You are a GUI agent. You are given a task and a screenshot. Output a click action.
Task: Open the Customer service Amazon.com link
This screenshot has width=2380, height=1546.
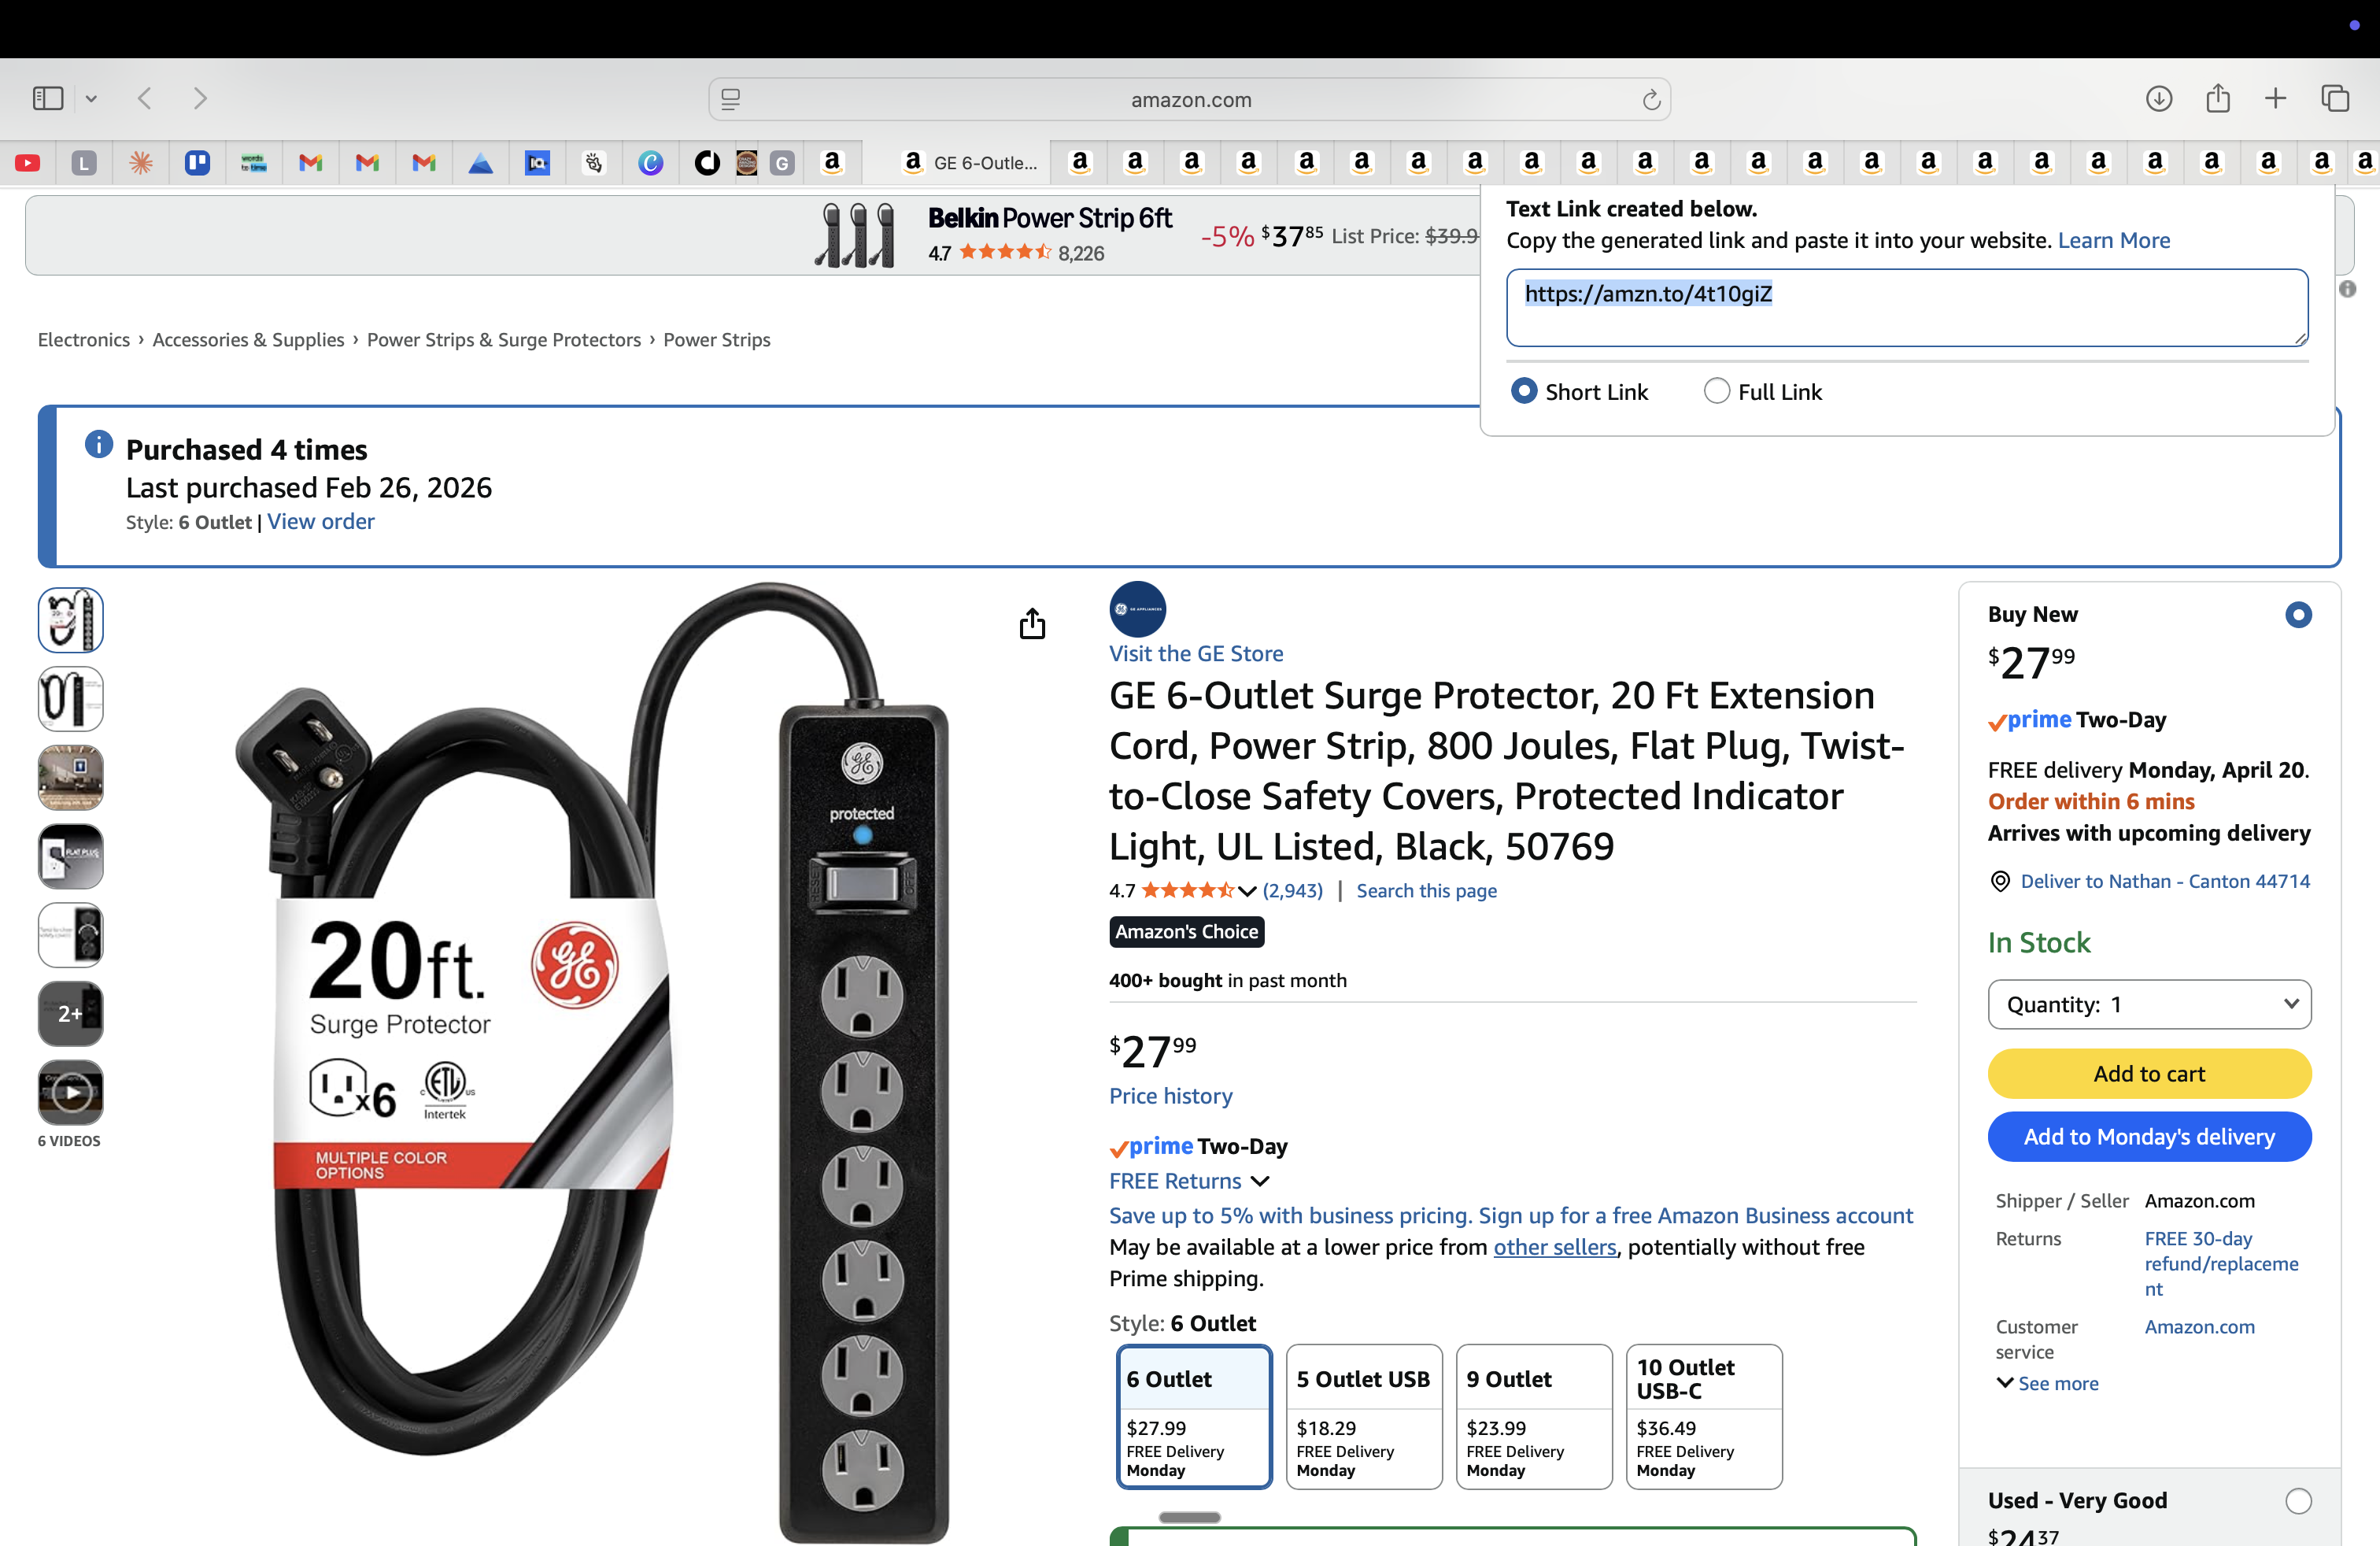(x=2199, y=1327)
